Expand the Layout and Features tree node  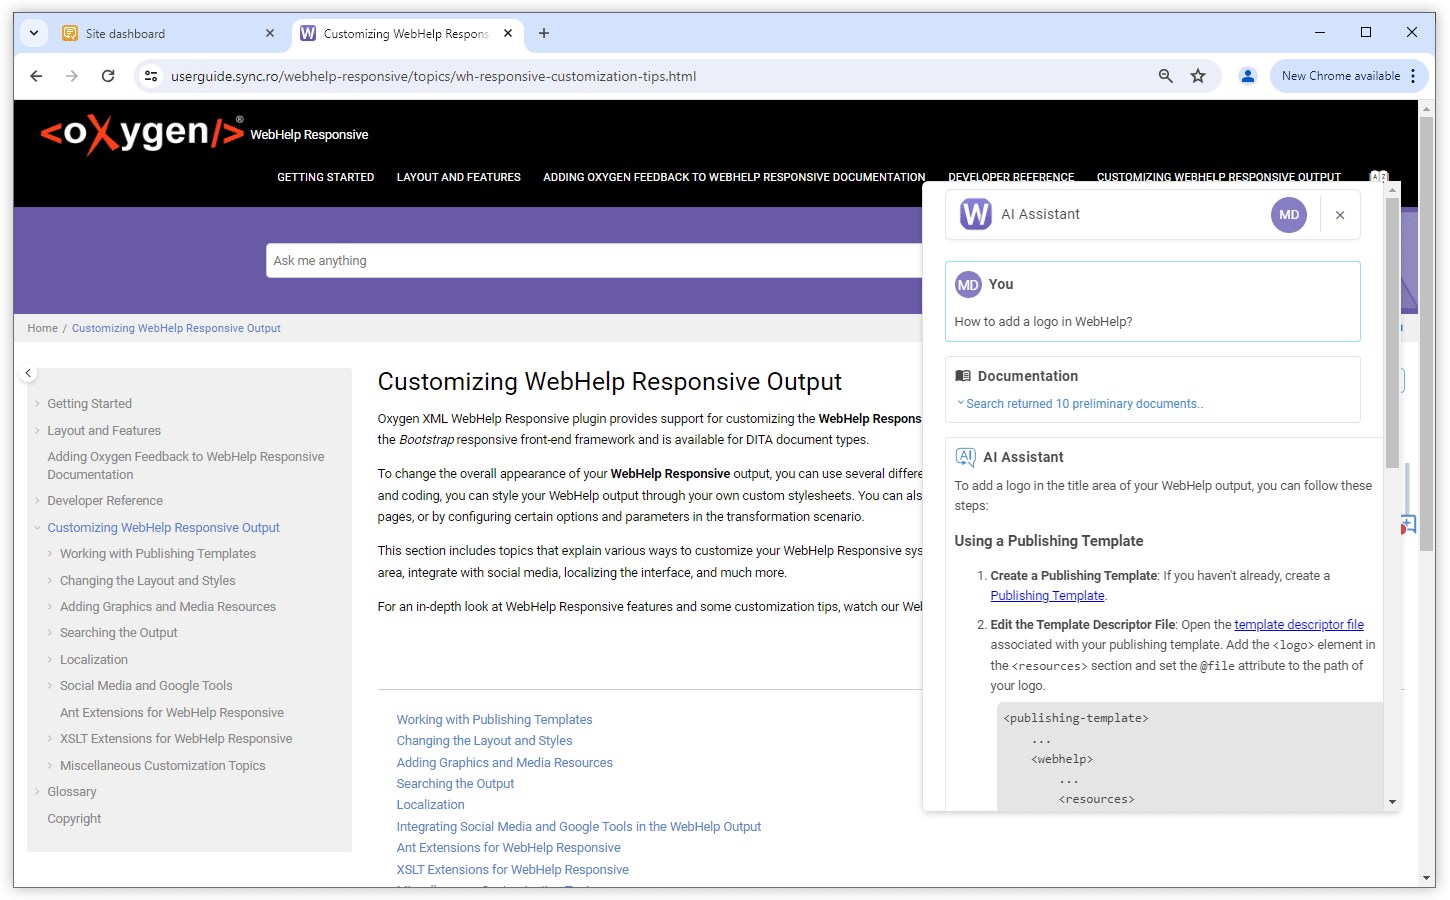click(x=37, y=431)
